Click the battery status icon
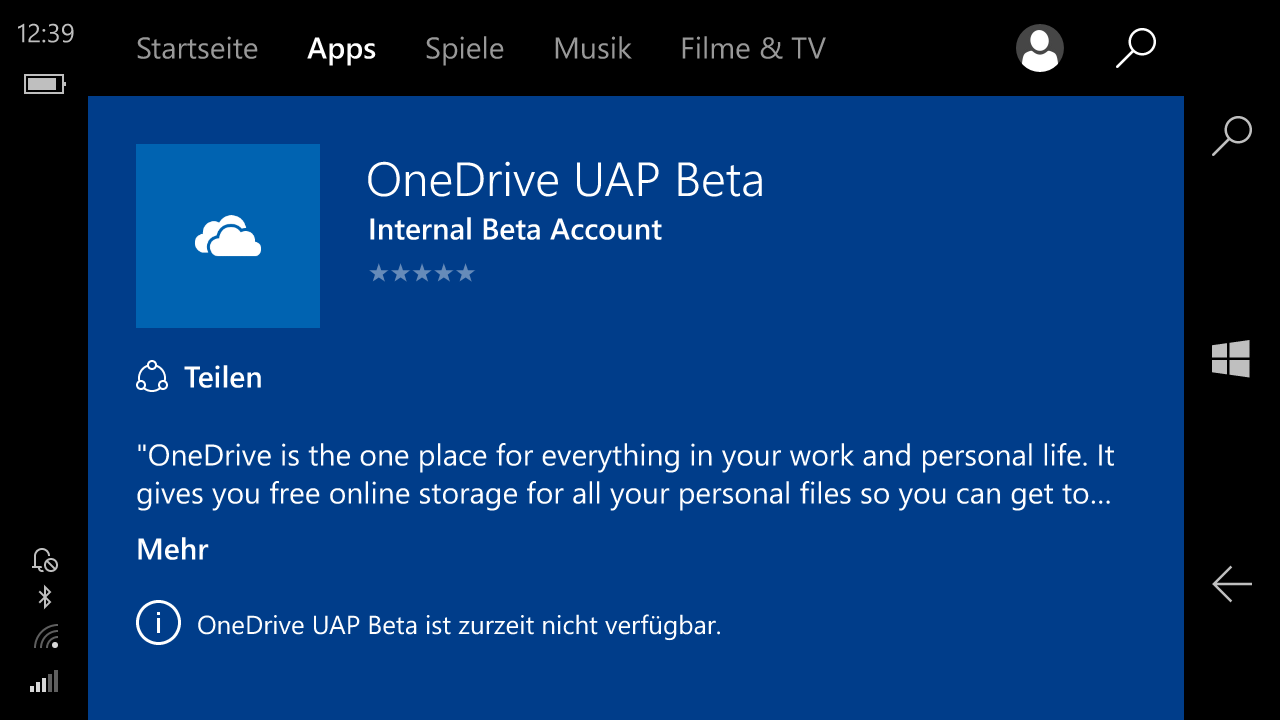1280x720 pixels. 45,84
